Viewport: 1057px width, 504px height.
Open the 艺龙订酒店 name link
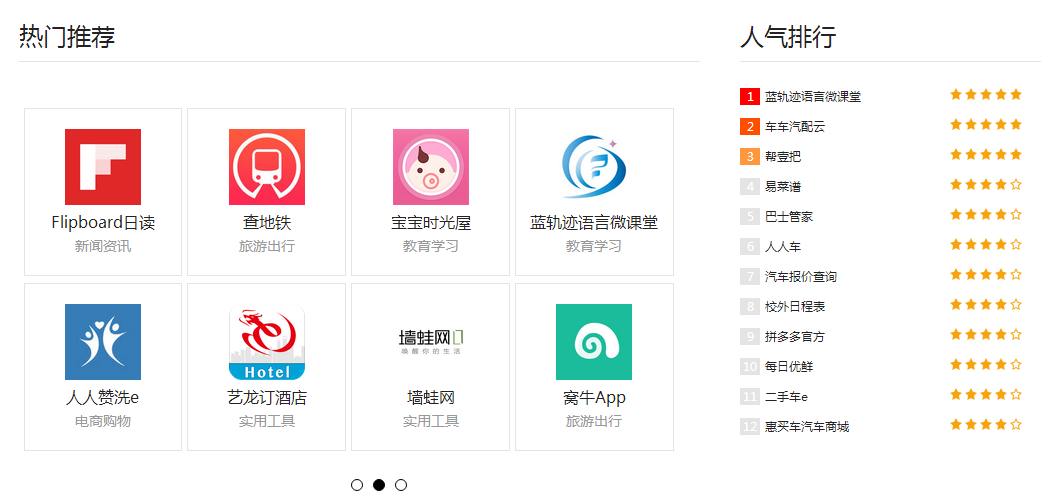pyautogui.click(x=267, y=398)
